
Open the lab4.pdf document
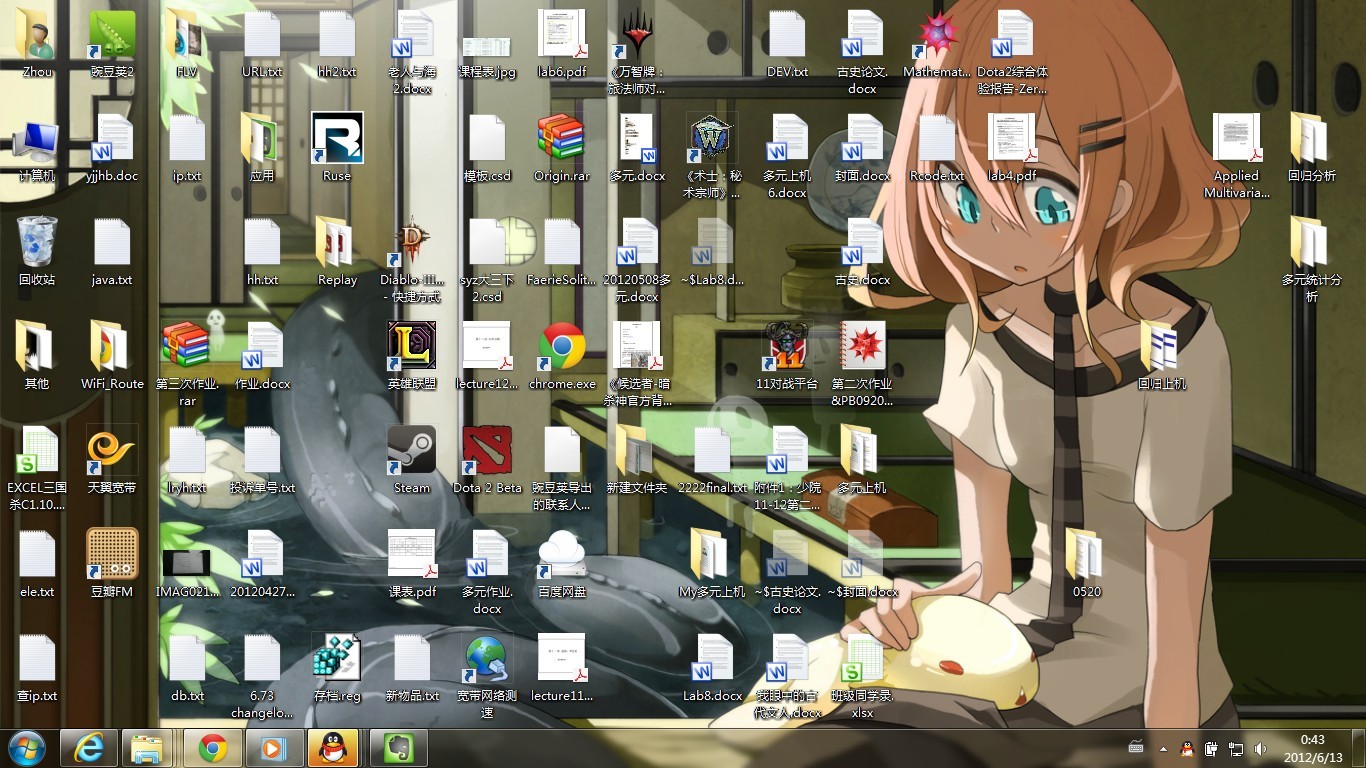pos(1012,138)
